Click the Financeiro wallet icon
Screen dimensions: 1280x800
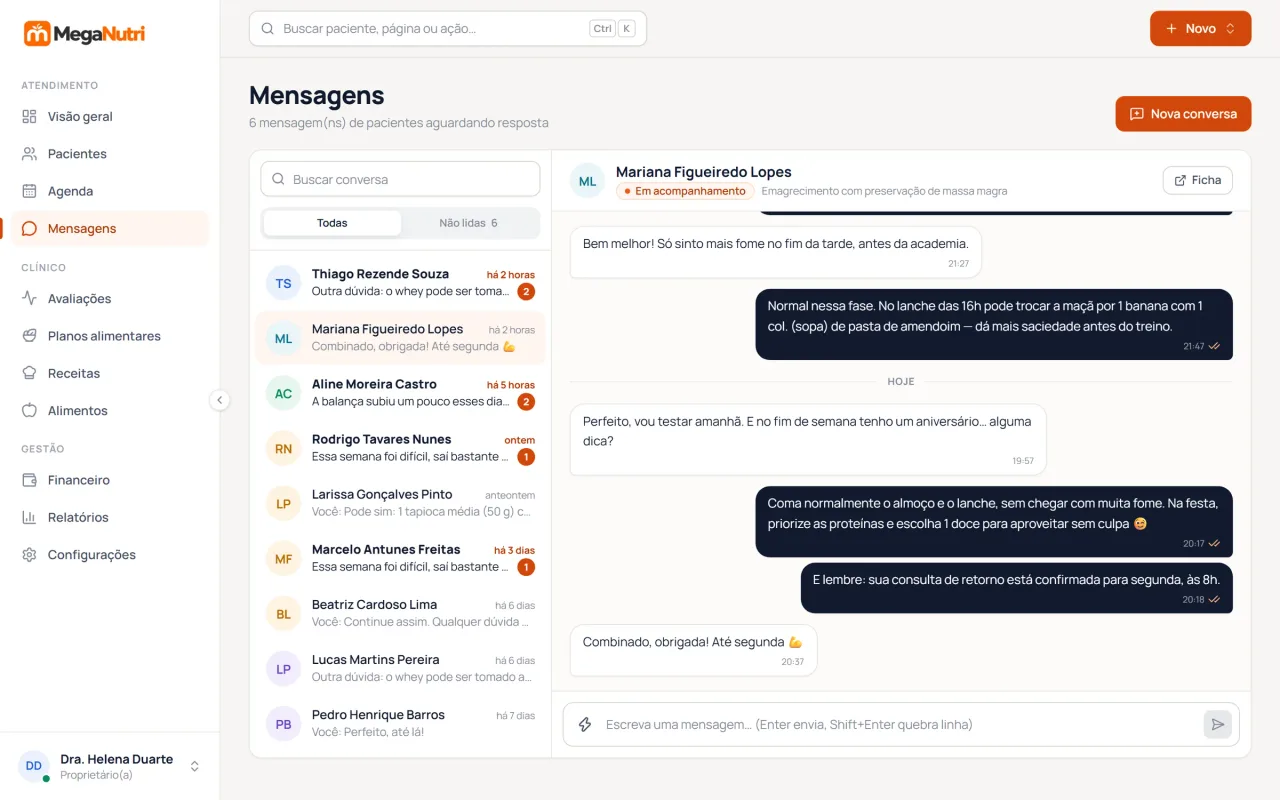(29, 480)
